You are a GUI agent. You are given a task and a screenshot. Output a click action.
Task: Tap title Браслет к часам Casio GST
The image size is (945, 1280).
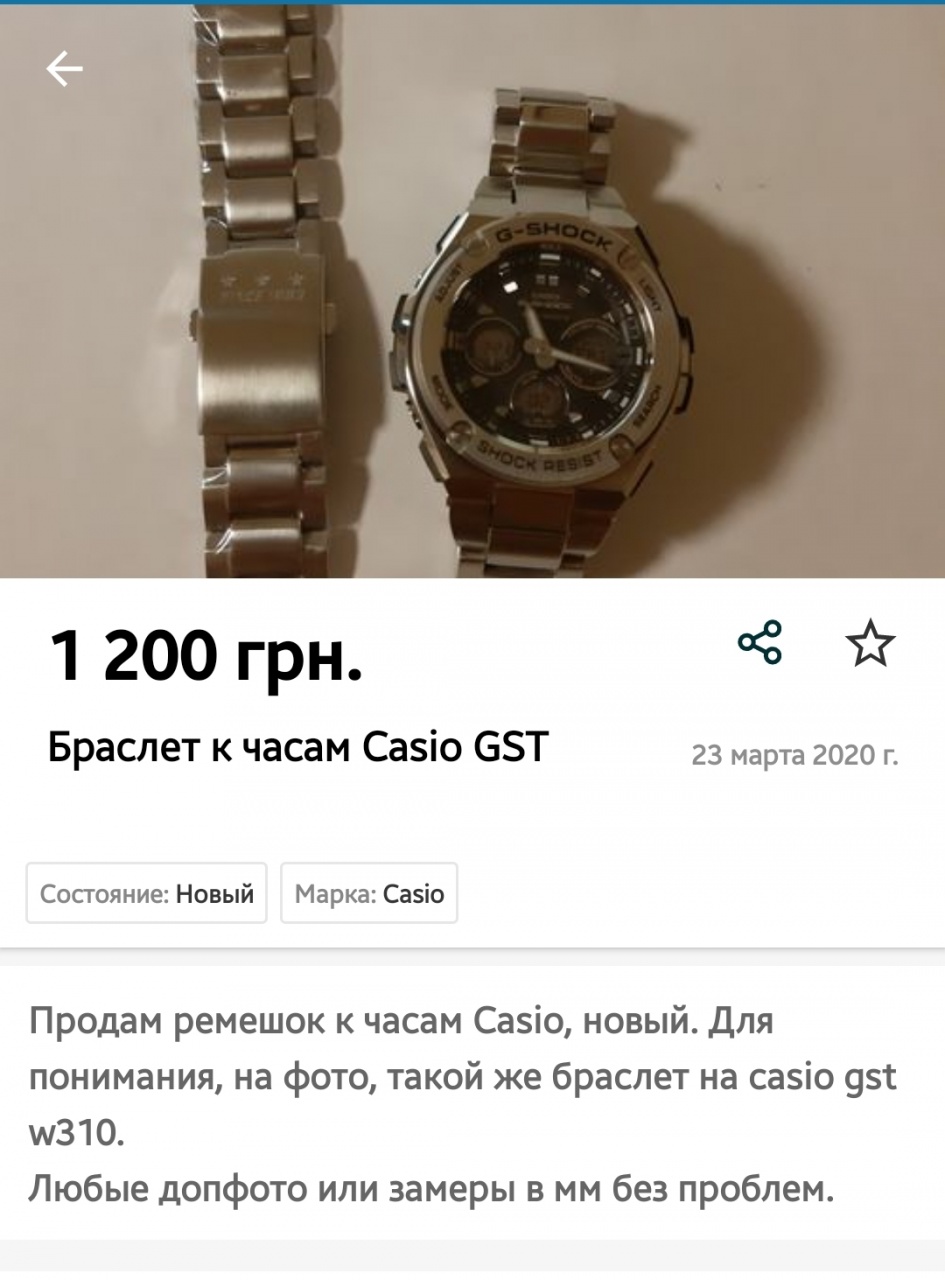point(299,747)
